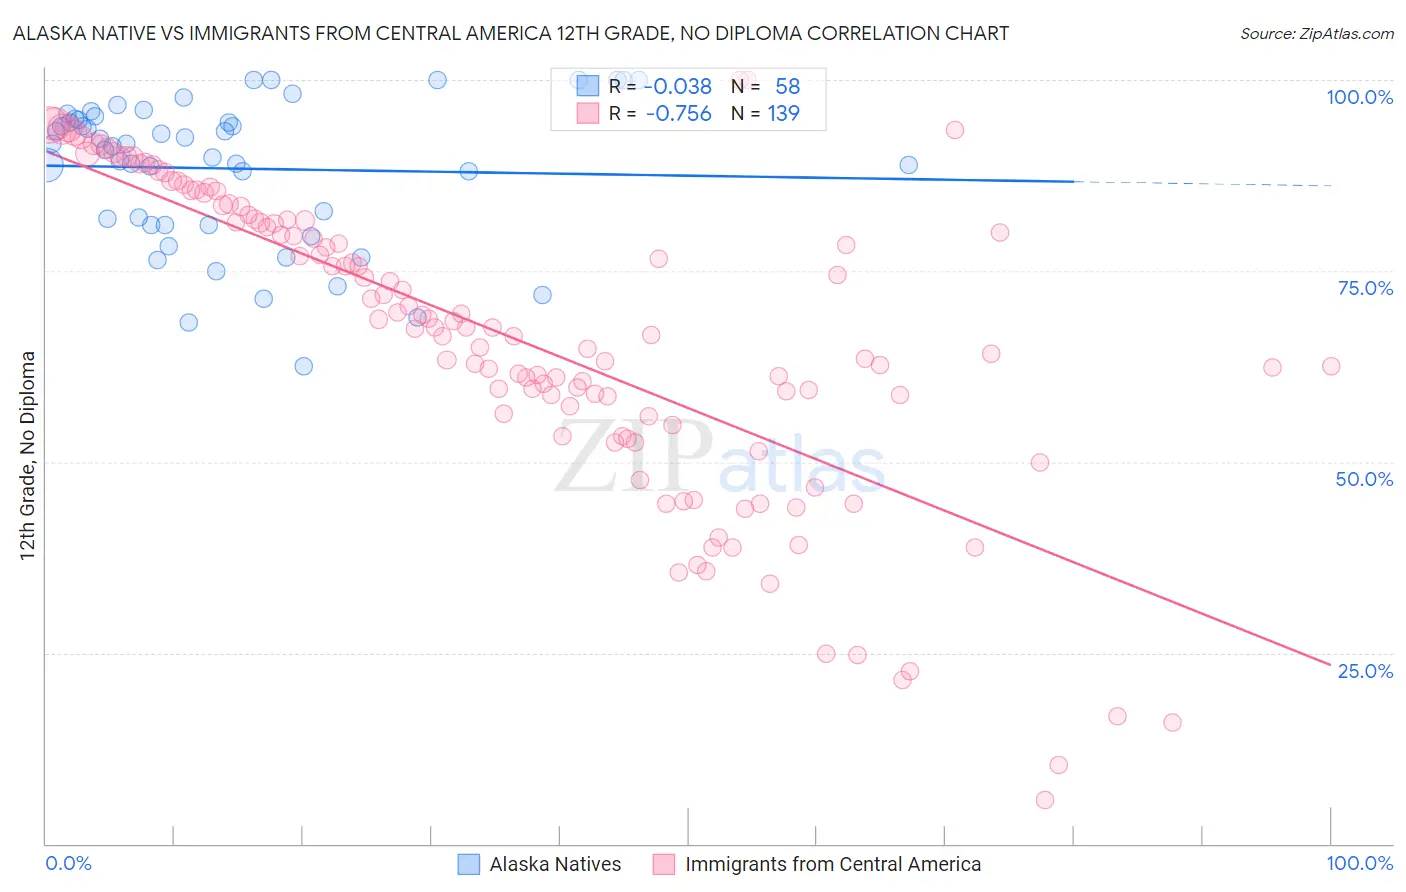
Task: Click the 0.0% x-axis label
Action: coord(69,863)
